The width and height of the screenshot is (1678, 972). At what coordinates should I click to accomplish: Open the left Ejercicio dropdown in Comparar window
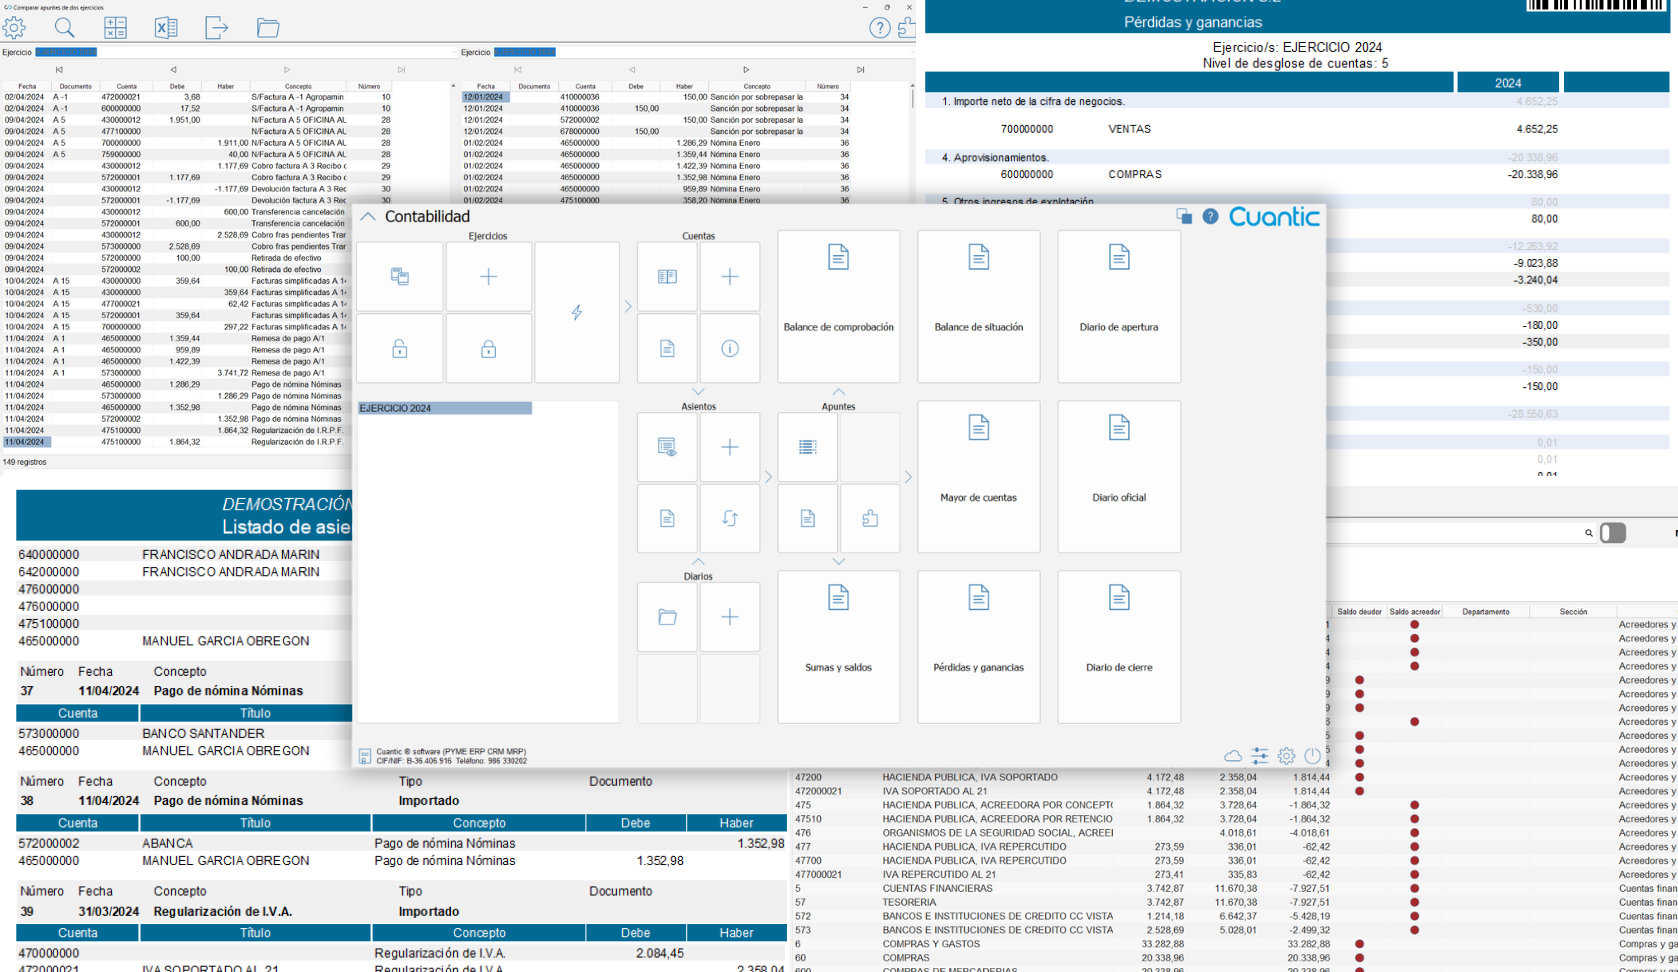coord(245,52)
